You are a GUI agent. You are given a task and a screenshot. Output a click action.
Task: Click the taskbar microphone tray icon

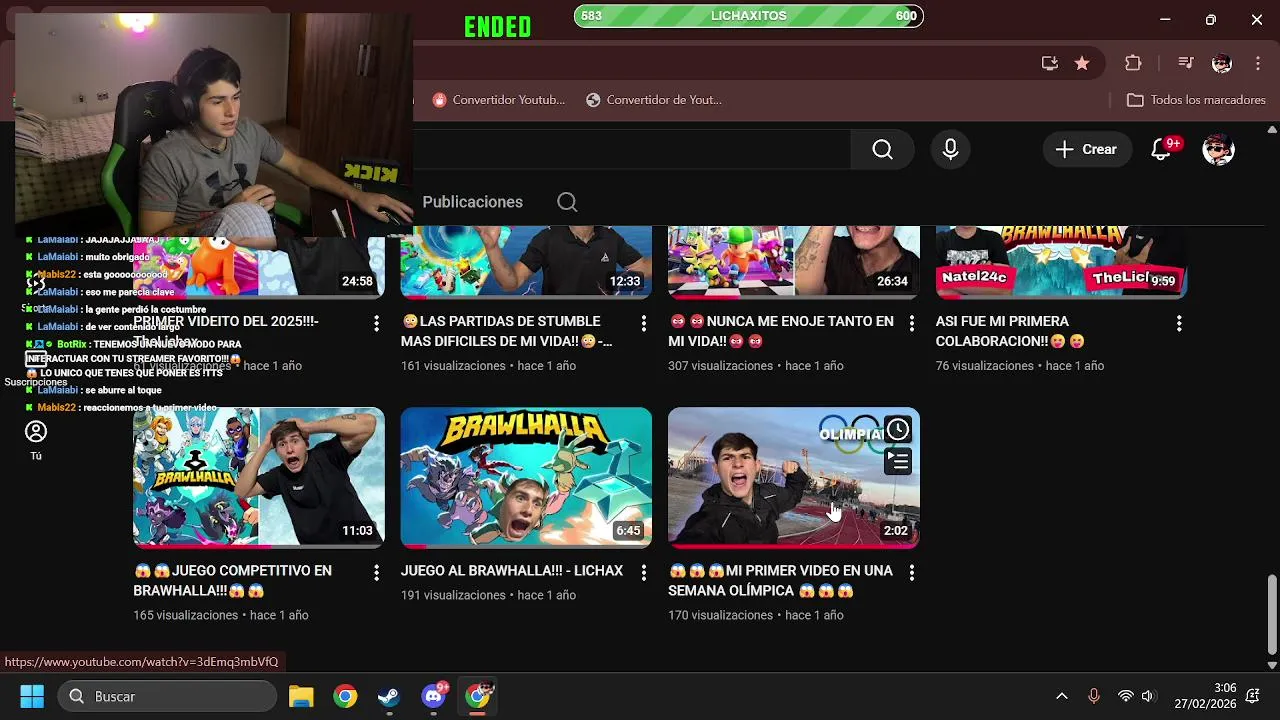coord(1093,696)
